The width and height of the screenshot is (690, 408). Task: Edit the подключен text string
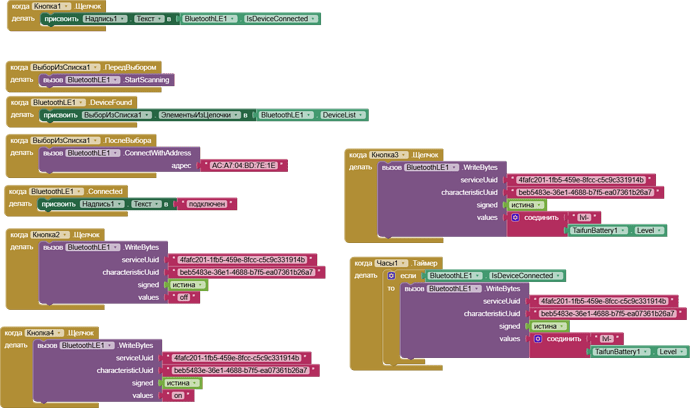point(206,204)
